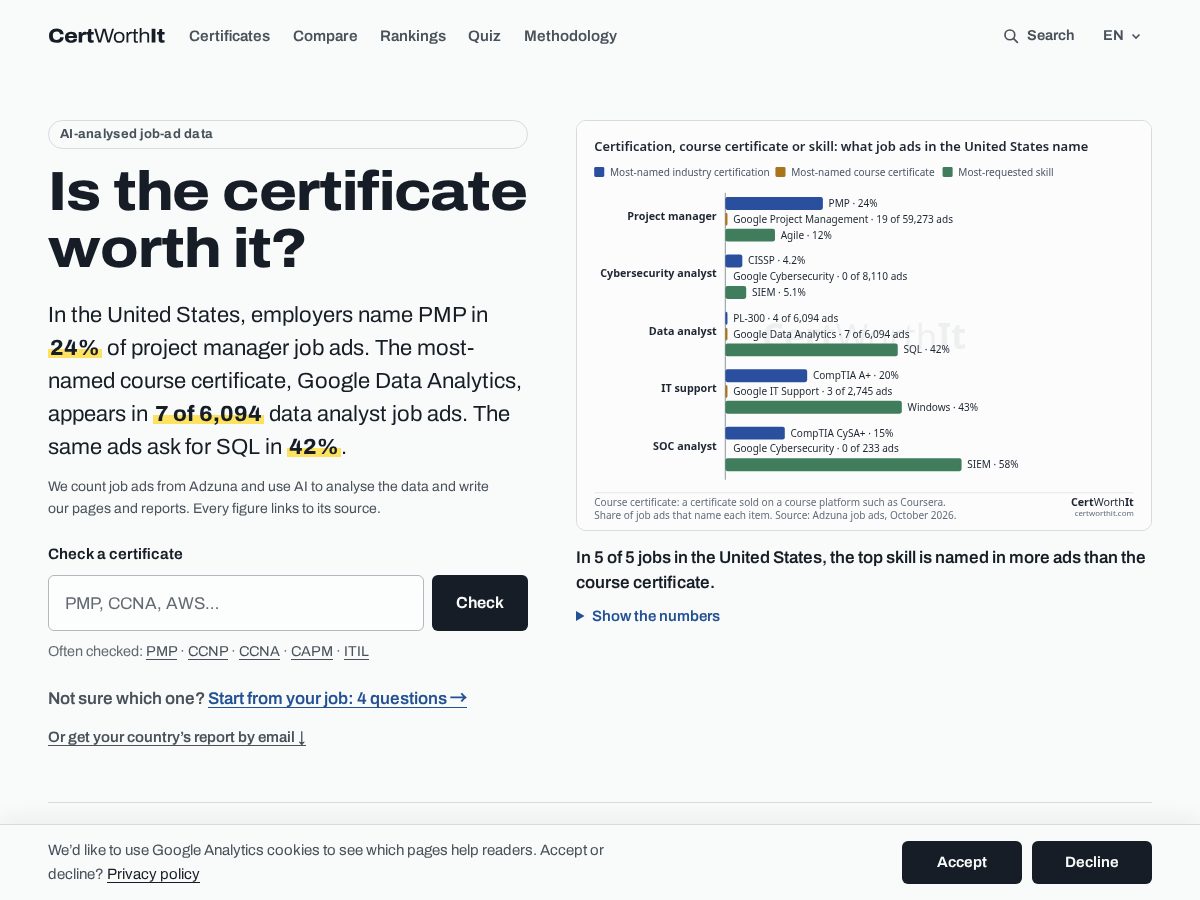Go to the Rankings page

coord(413,36)
